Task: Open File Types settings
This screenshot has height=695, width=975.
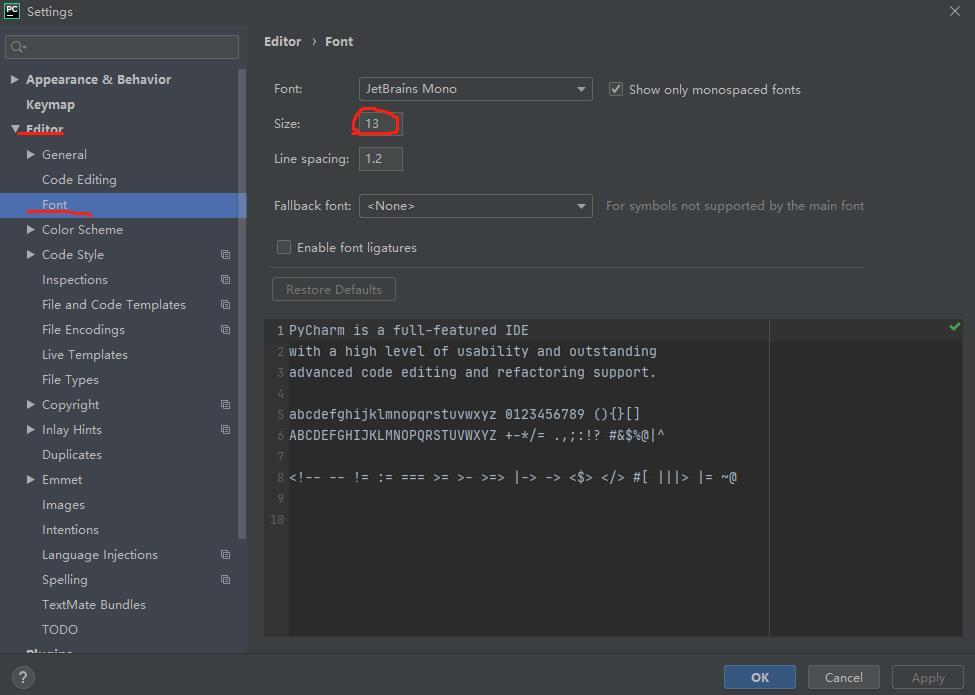Action: click(70, 380)
